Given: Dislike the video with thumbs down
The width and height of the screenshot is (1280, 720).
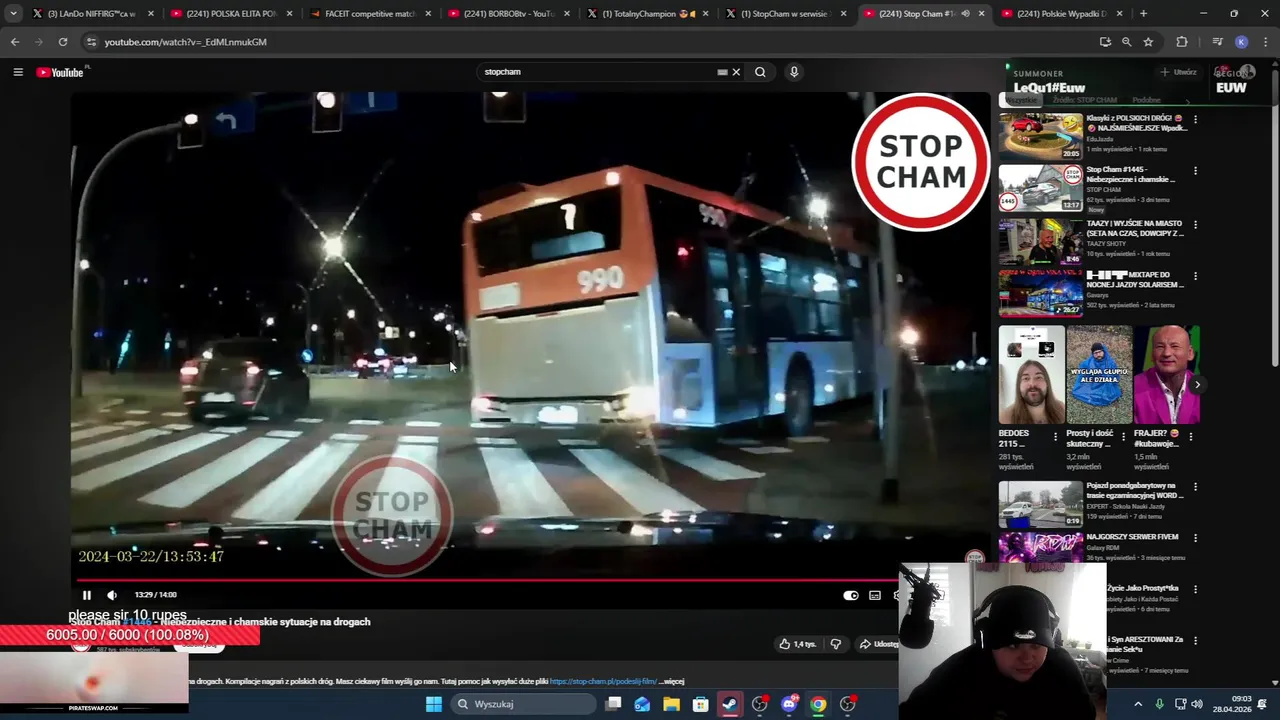Looking at the screenshot, I should (x=836, y=644).
